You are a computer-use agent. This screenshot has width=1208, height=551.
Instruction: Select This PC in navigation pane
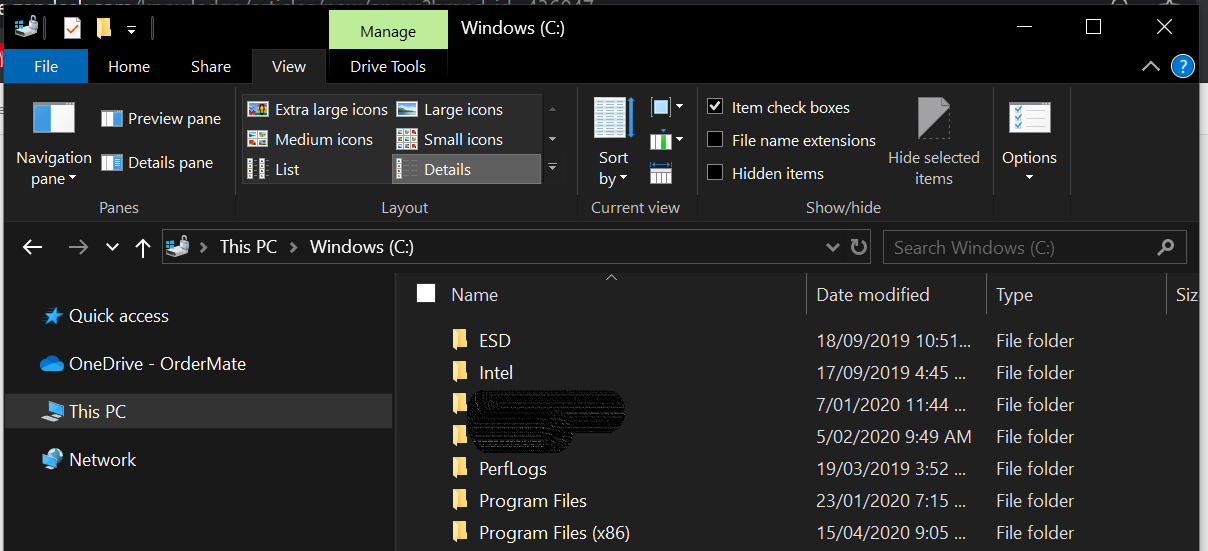198,411
